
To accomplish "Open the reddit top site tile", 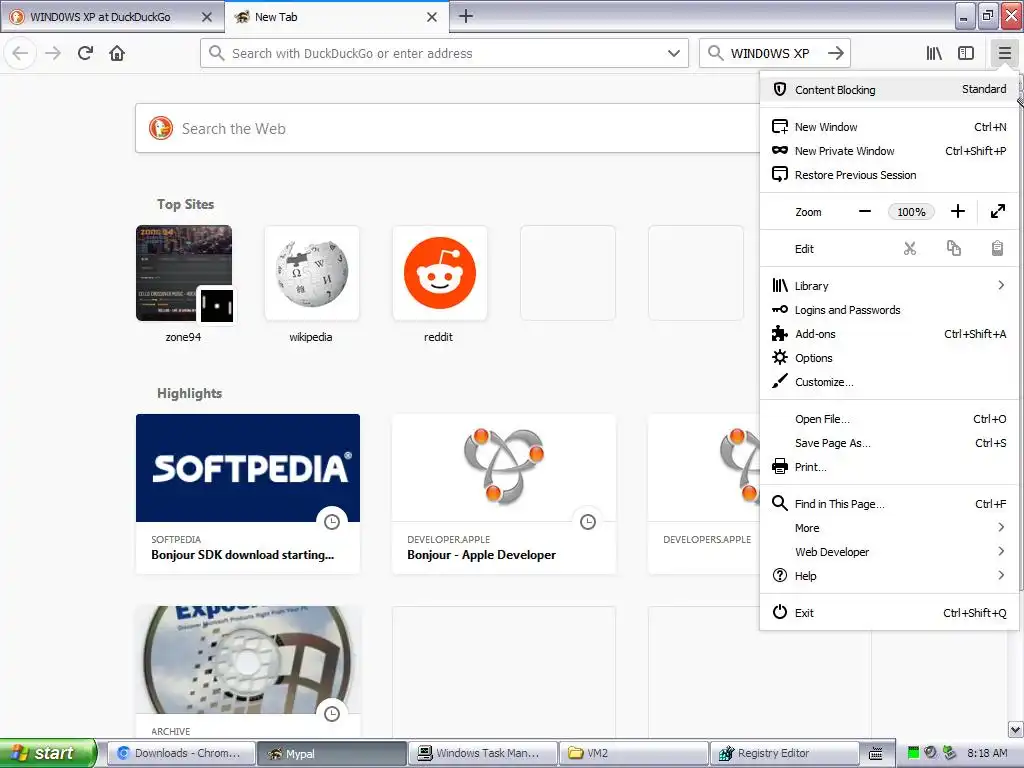I will point(440,273).
